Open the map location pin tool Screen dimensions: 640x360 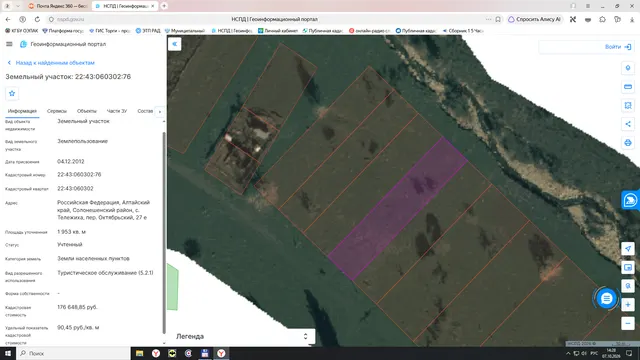click(628, 68)
